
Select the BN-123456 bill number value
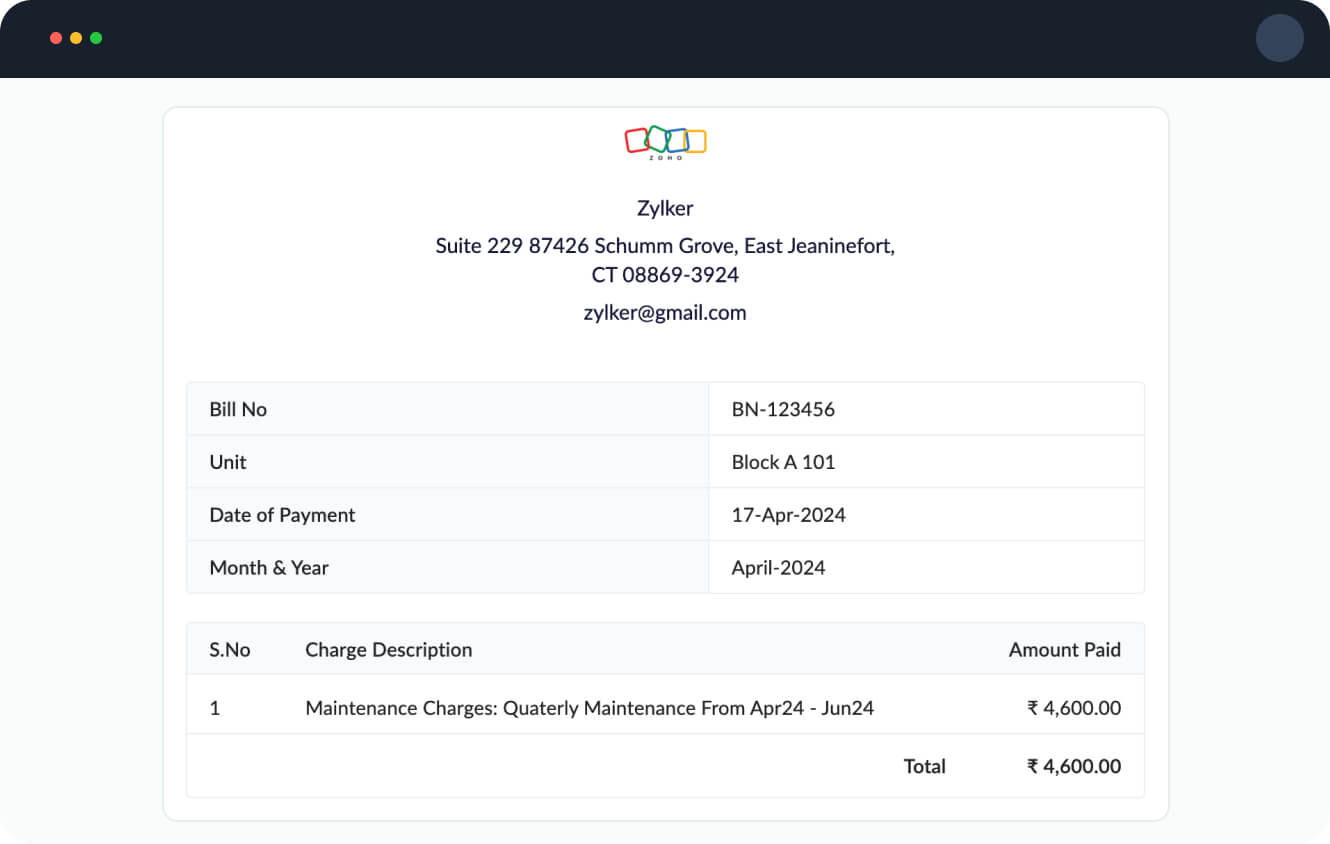coord(783,408)
